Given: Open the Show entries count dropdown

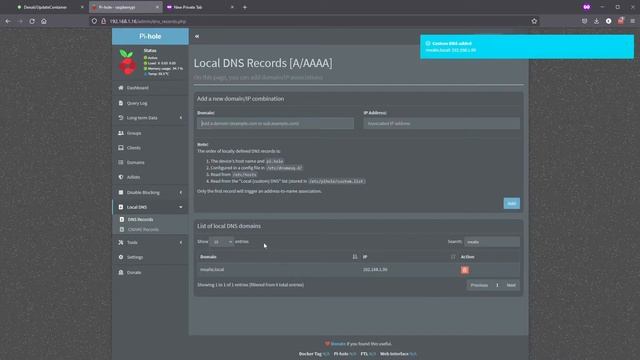Looking at the screenshot, I should (x=221, y=242).
